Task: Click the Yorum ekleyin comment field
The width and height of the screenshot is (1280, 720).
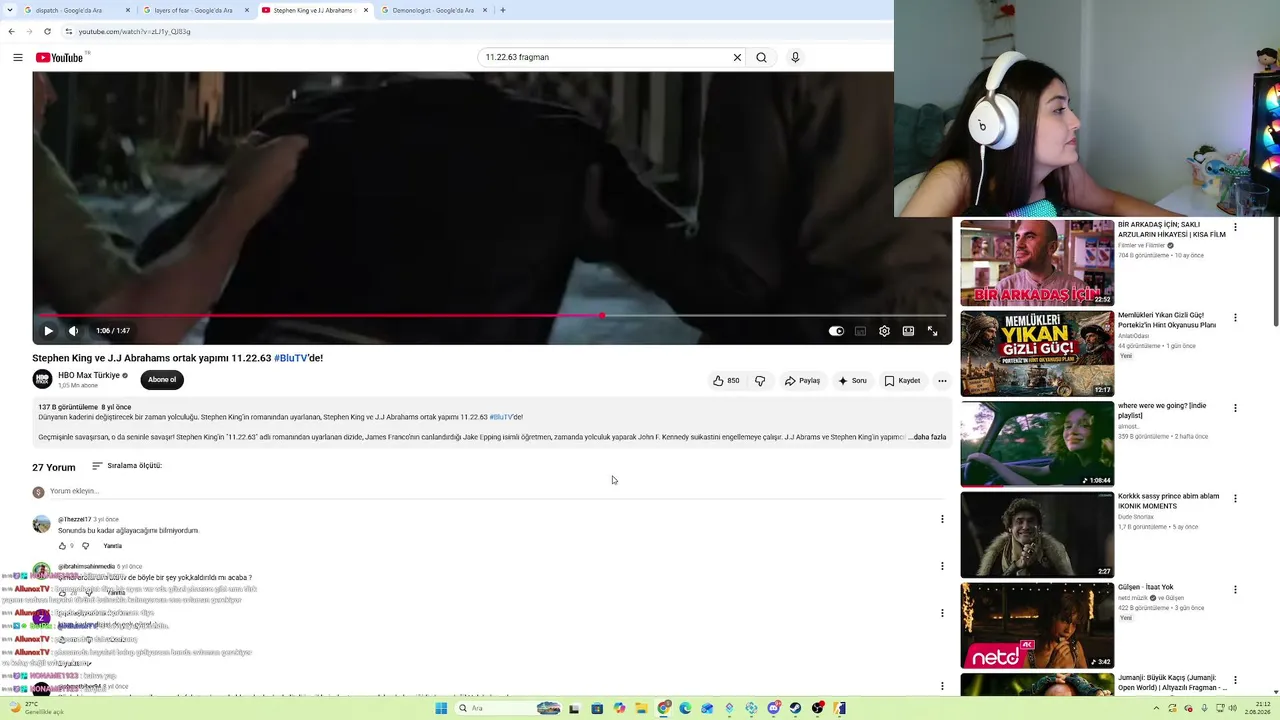Action: pyautogui.click(x=497, y=491)
